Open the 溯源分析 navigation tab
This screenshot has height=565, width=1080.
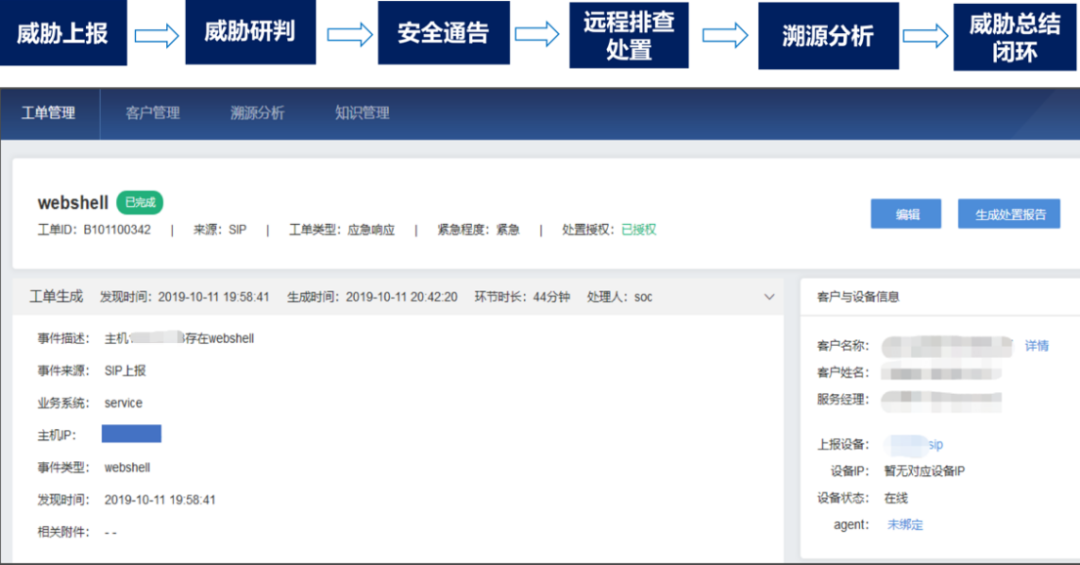[x=257, y=113]
